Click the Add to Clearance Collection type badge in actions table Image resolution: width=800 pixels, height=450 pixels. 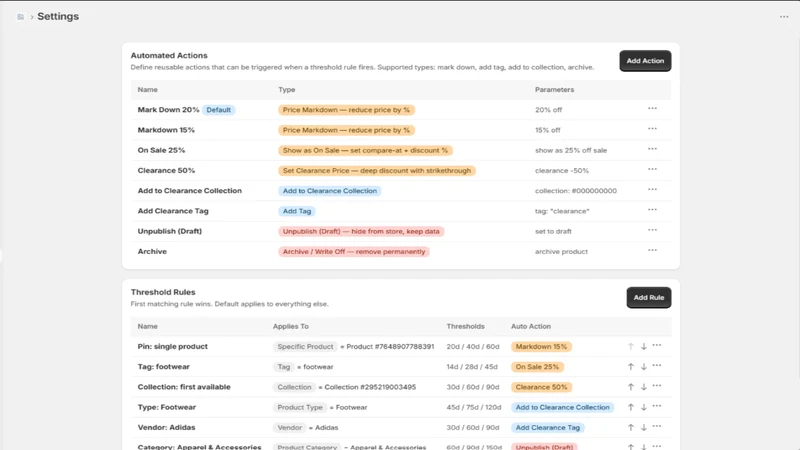330,191
